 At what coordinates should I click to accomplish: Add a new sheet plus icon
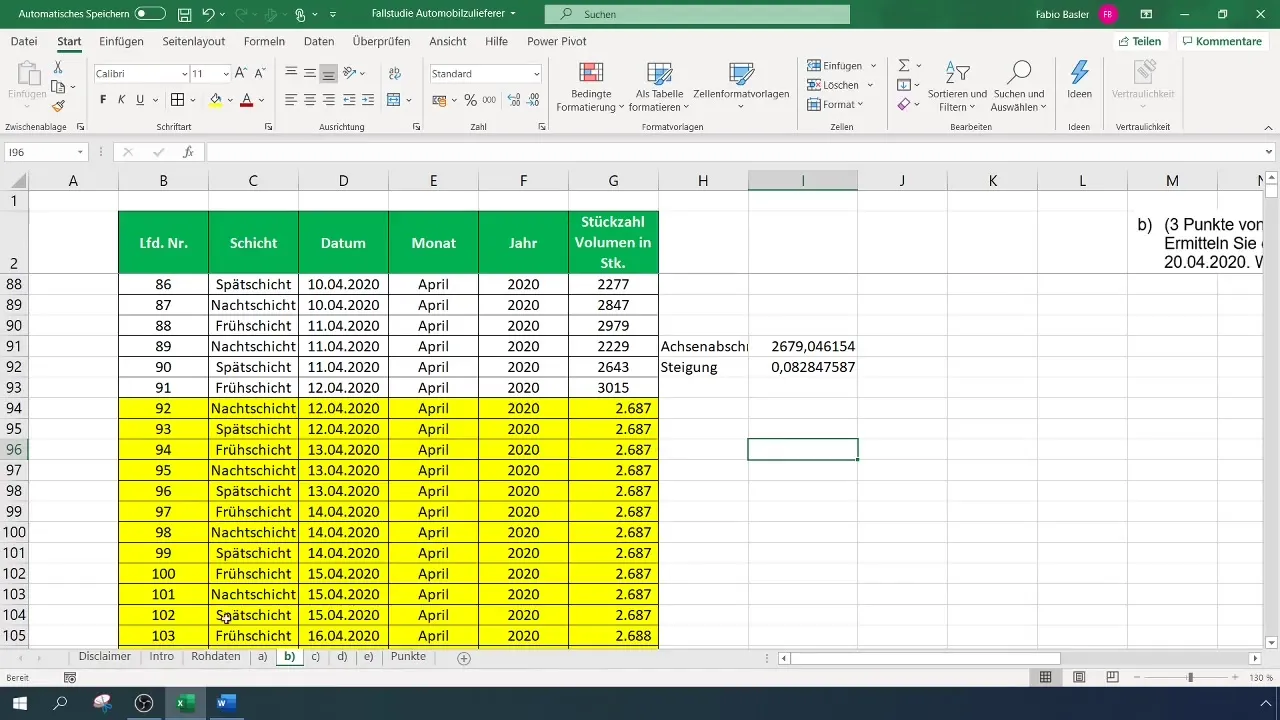(x=463, y=658)
